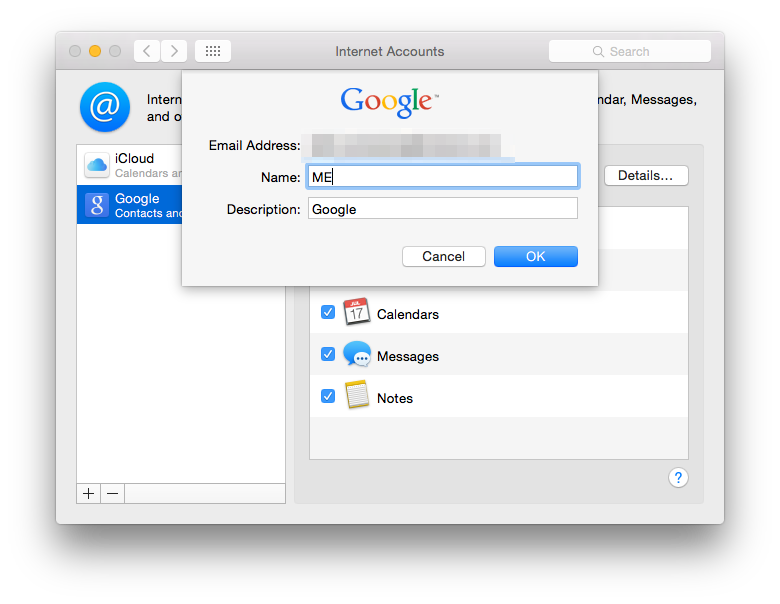Click the Name: label

coord(281,177)
